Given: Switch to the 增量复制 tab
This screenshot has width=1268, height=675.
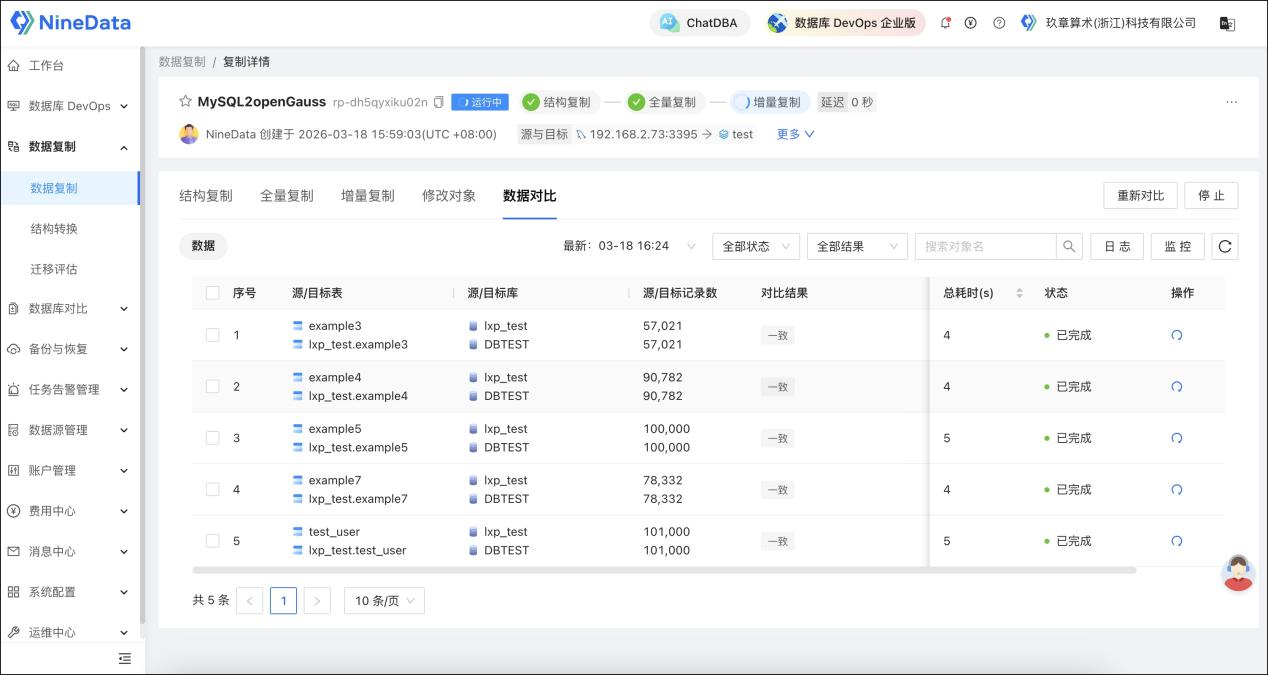Looking at the screenshot, I should pyautogui.click(x=368, y=196).
